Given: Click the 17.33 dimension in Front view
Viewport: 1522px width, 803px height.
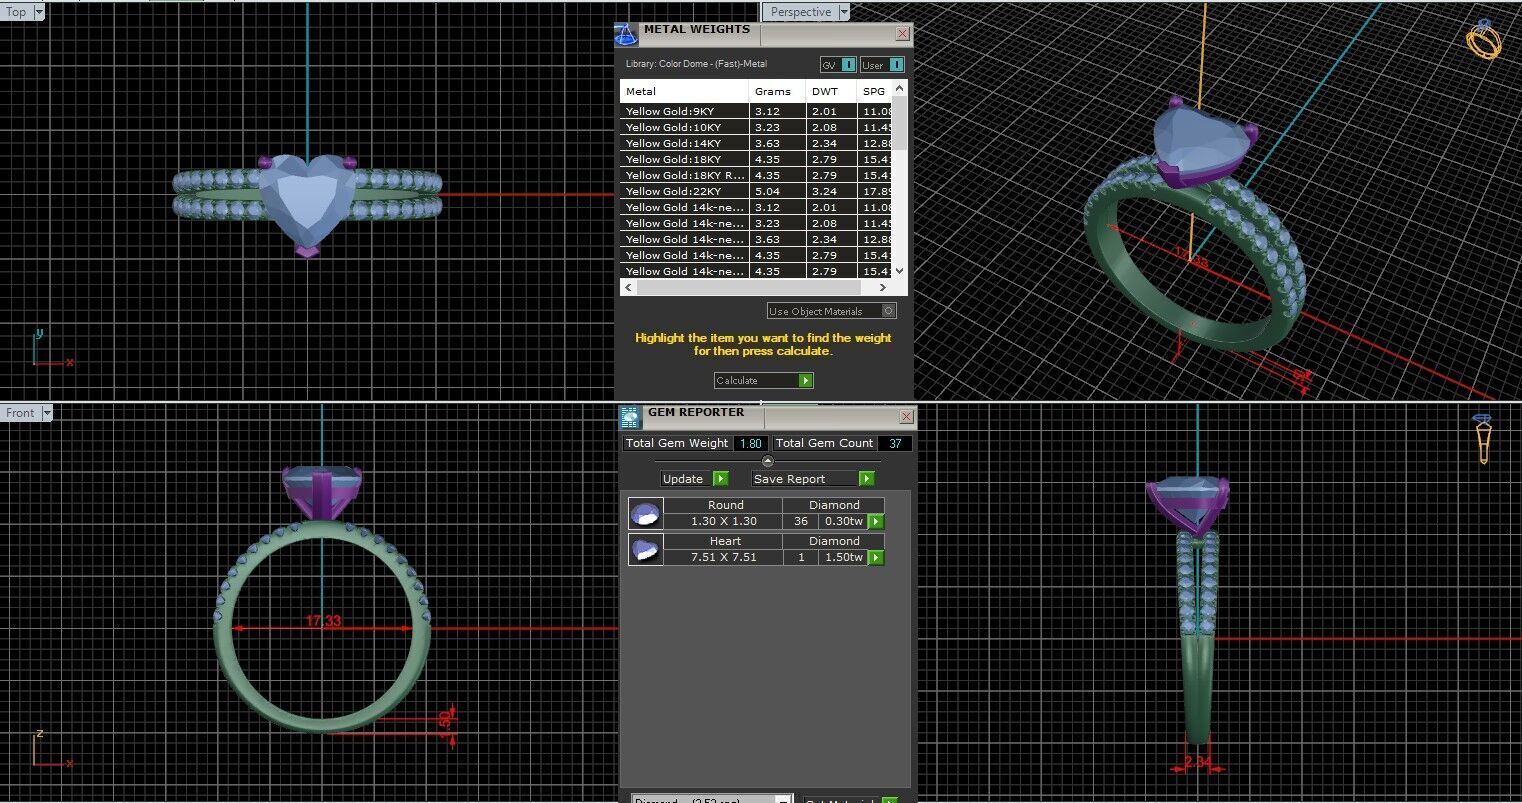Looking at the screenshot, I should coord(323,621).
